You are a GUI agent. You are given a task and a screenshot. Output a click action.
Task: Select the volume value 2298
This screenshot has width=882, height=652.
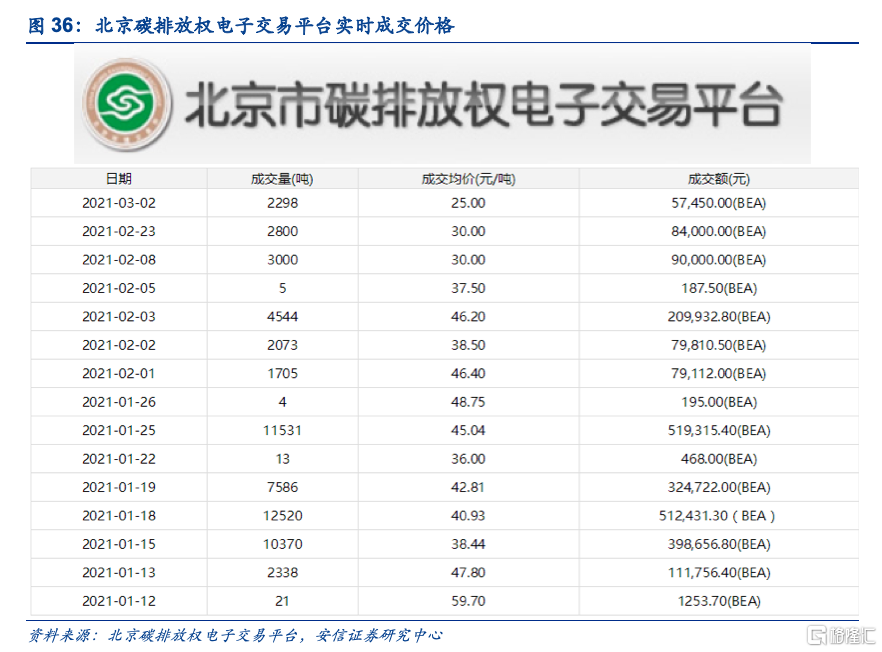(282, 203)
